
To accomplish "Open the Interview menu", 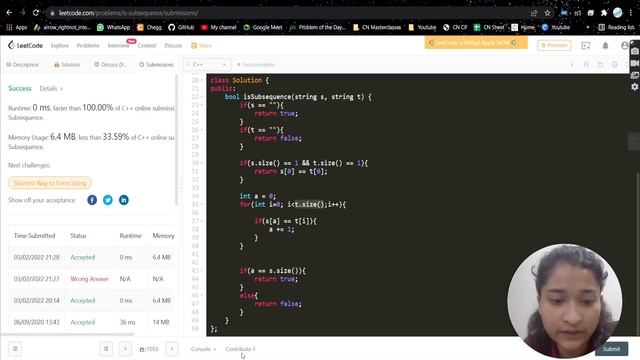I will [x=119, y=45].
